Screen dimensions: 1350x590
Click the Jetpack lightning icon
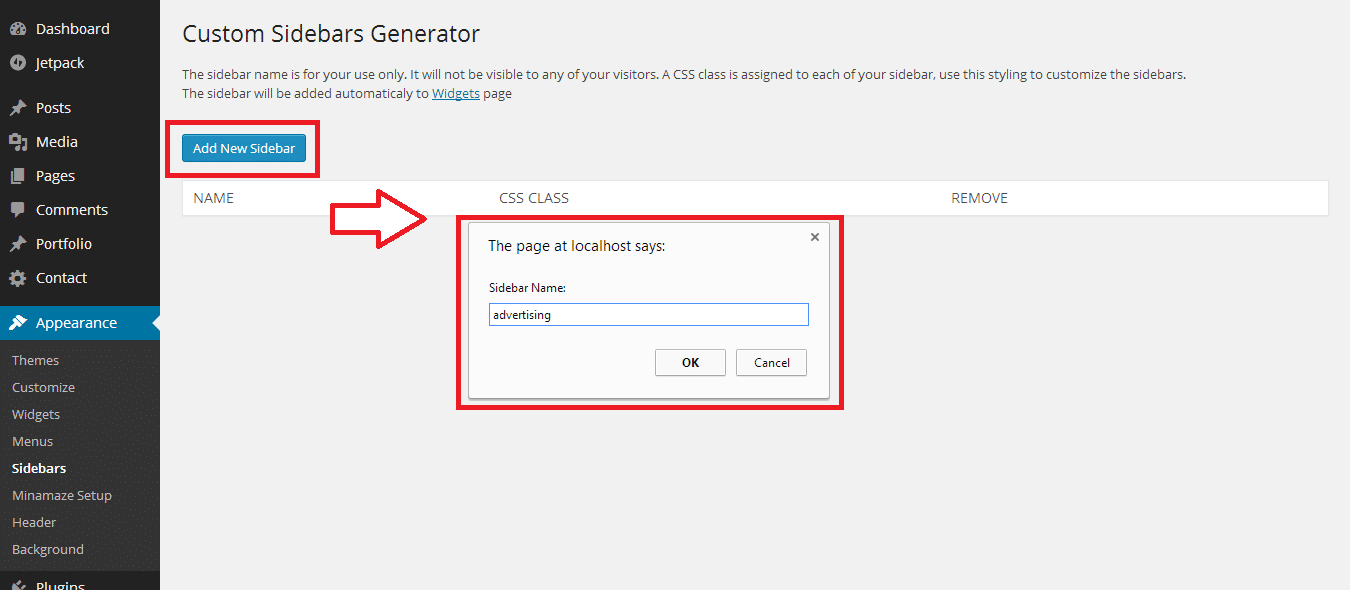[18, 63]
